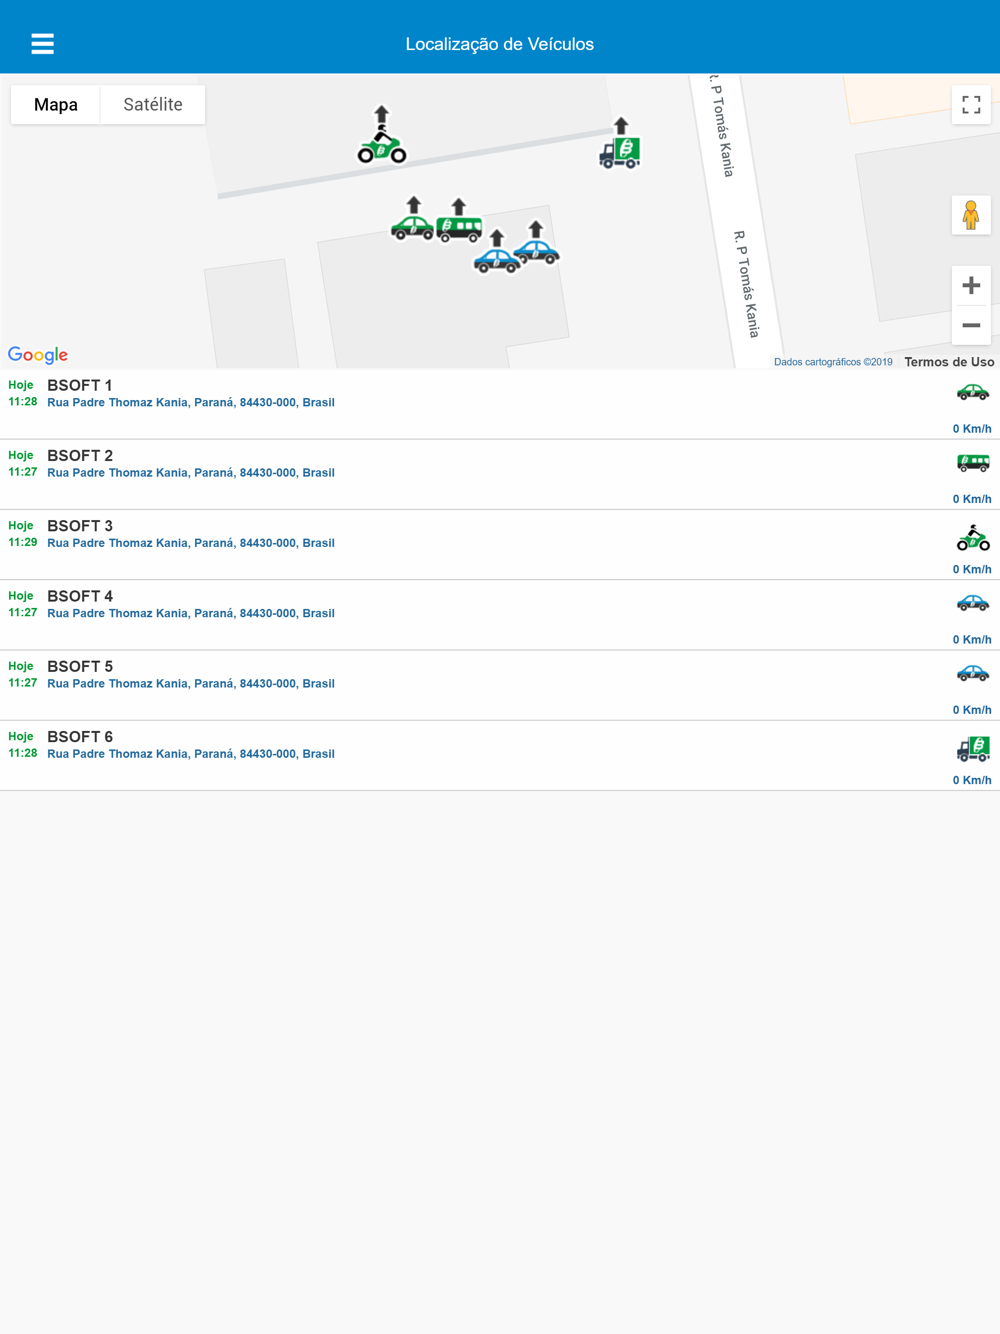Switch to Satélite view

[153, 104]
